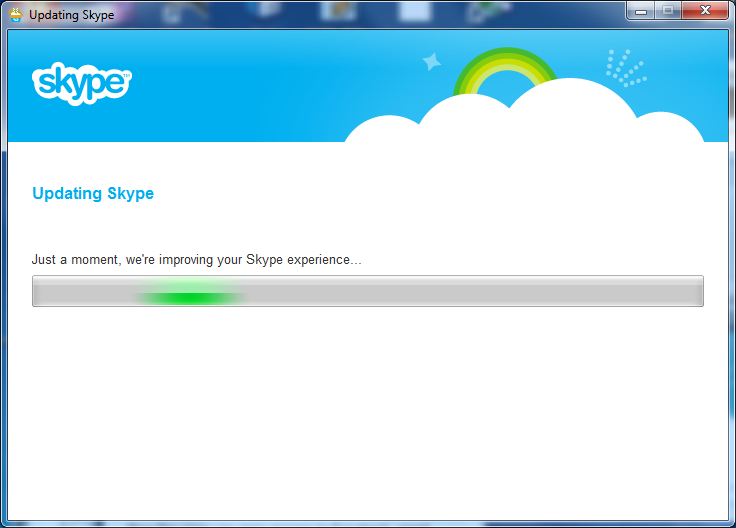Click the bottom-right window resize corner
This screenshot has height=528, width=736.
[730, 522]
